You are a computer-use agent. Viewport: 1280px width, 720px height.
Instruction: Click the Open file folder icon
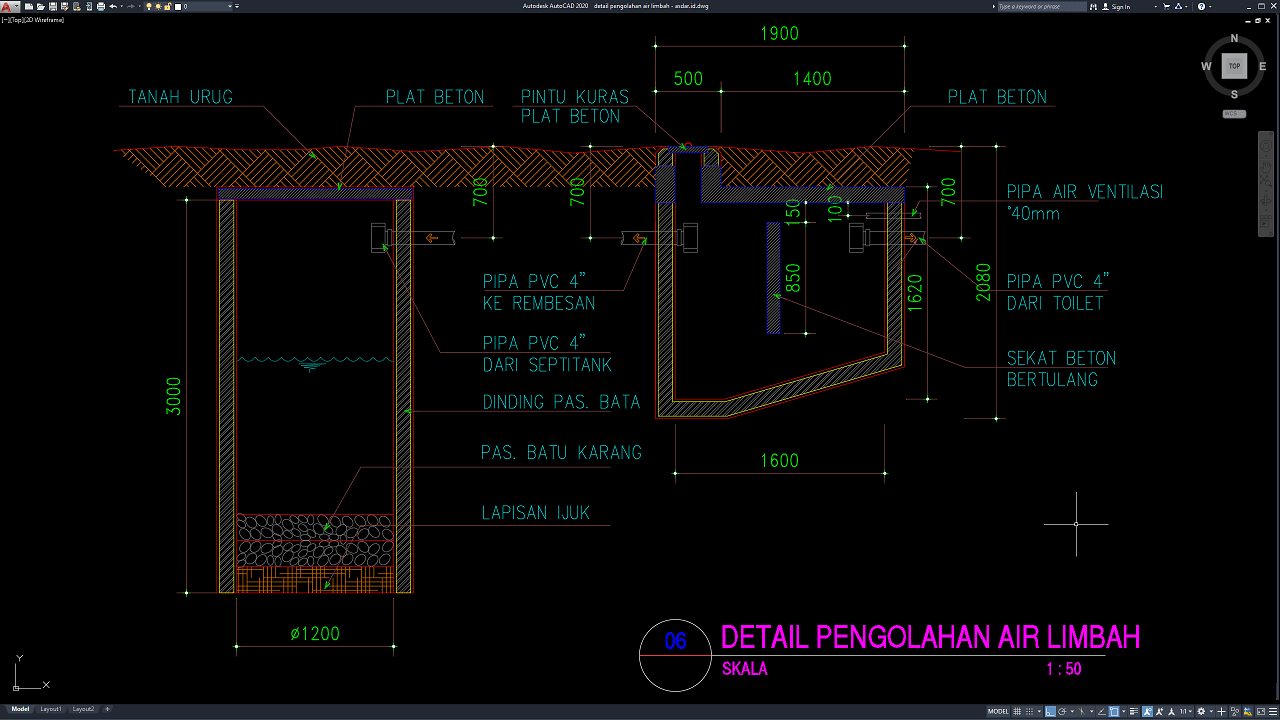(x=41, y=6)
